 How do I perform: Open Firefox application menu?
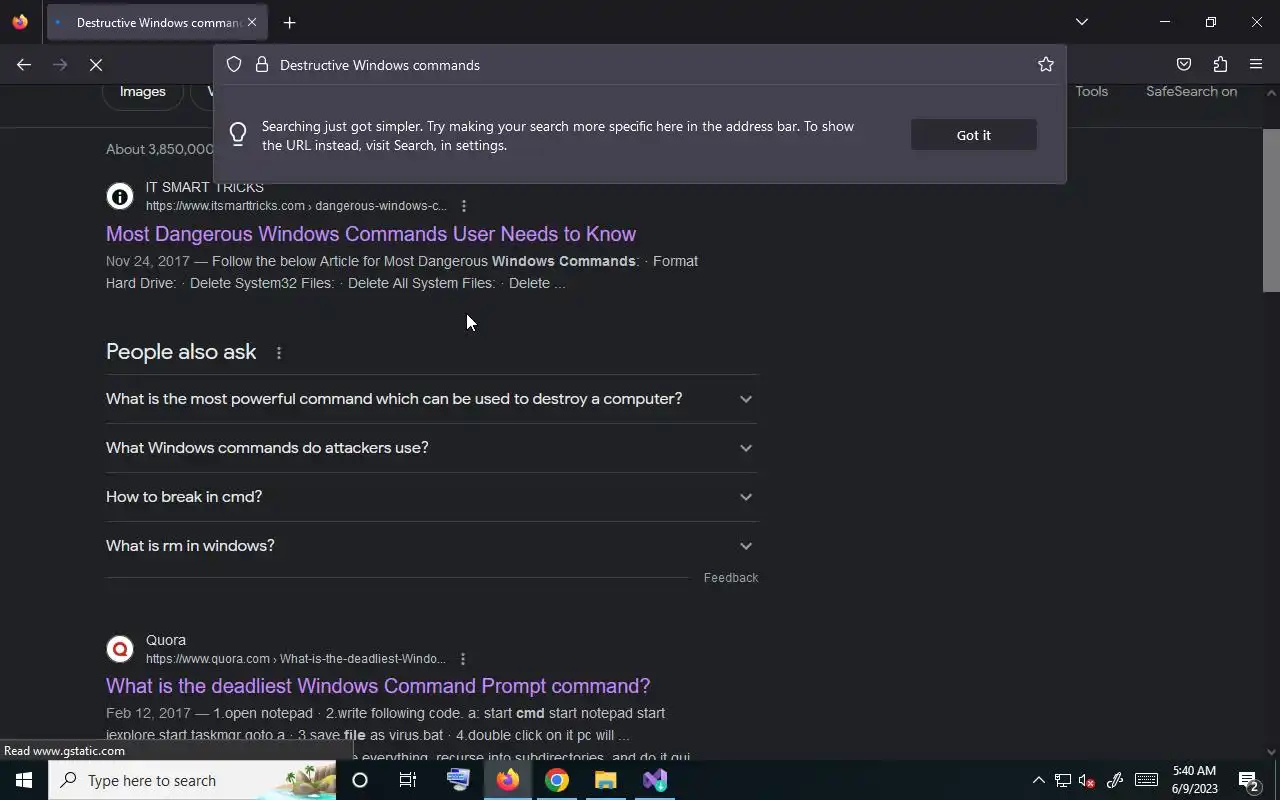pyautogui.click(x=1256, y=65)
